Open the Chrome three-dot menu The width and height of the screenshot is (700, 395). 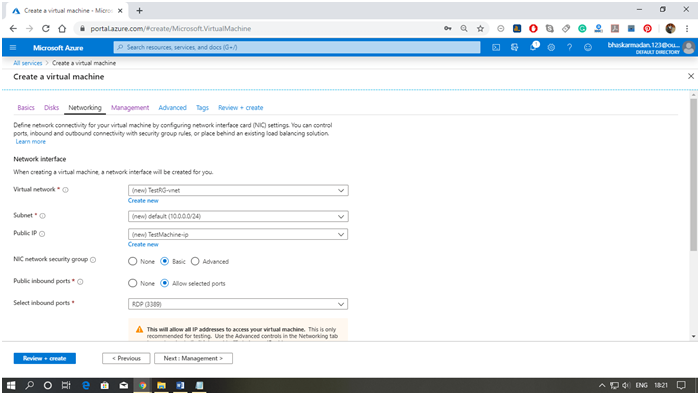[687, 29]
